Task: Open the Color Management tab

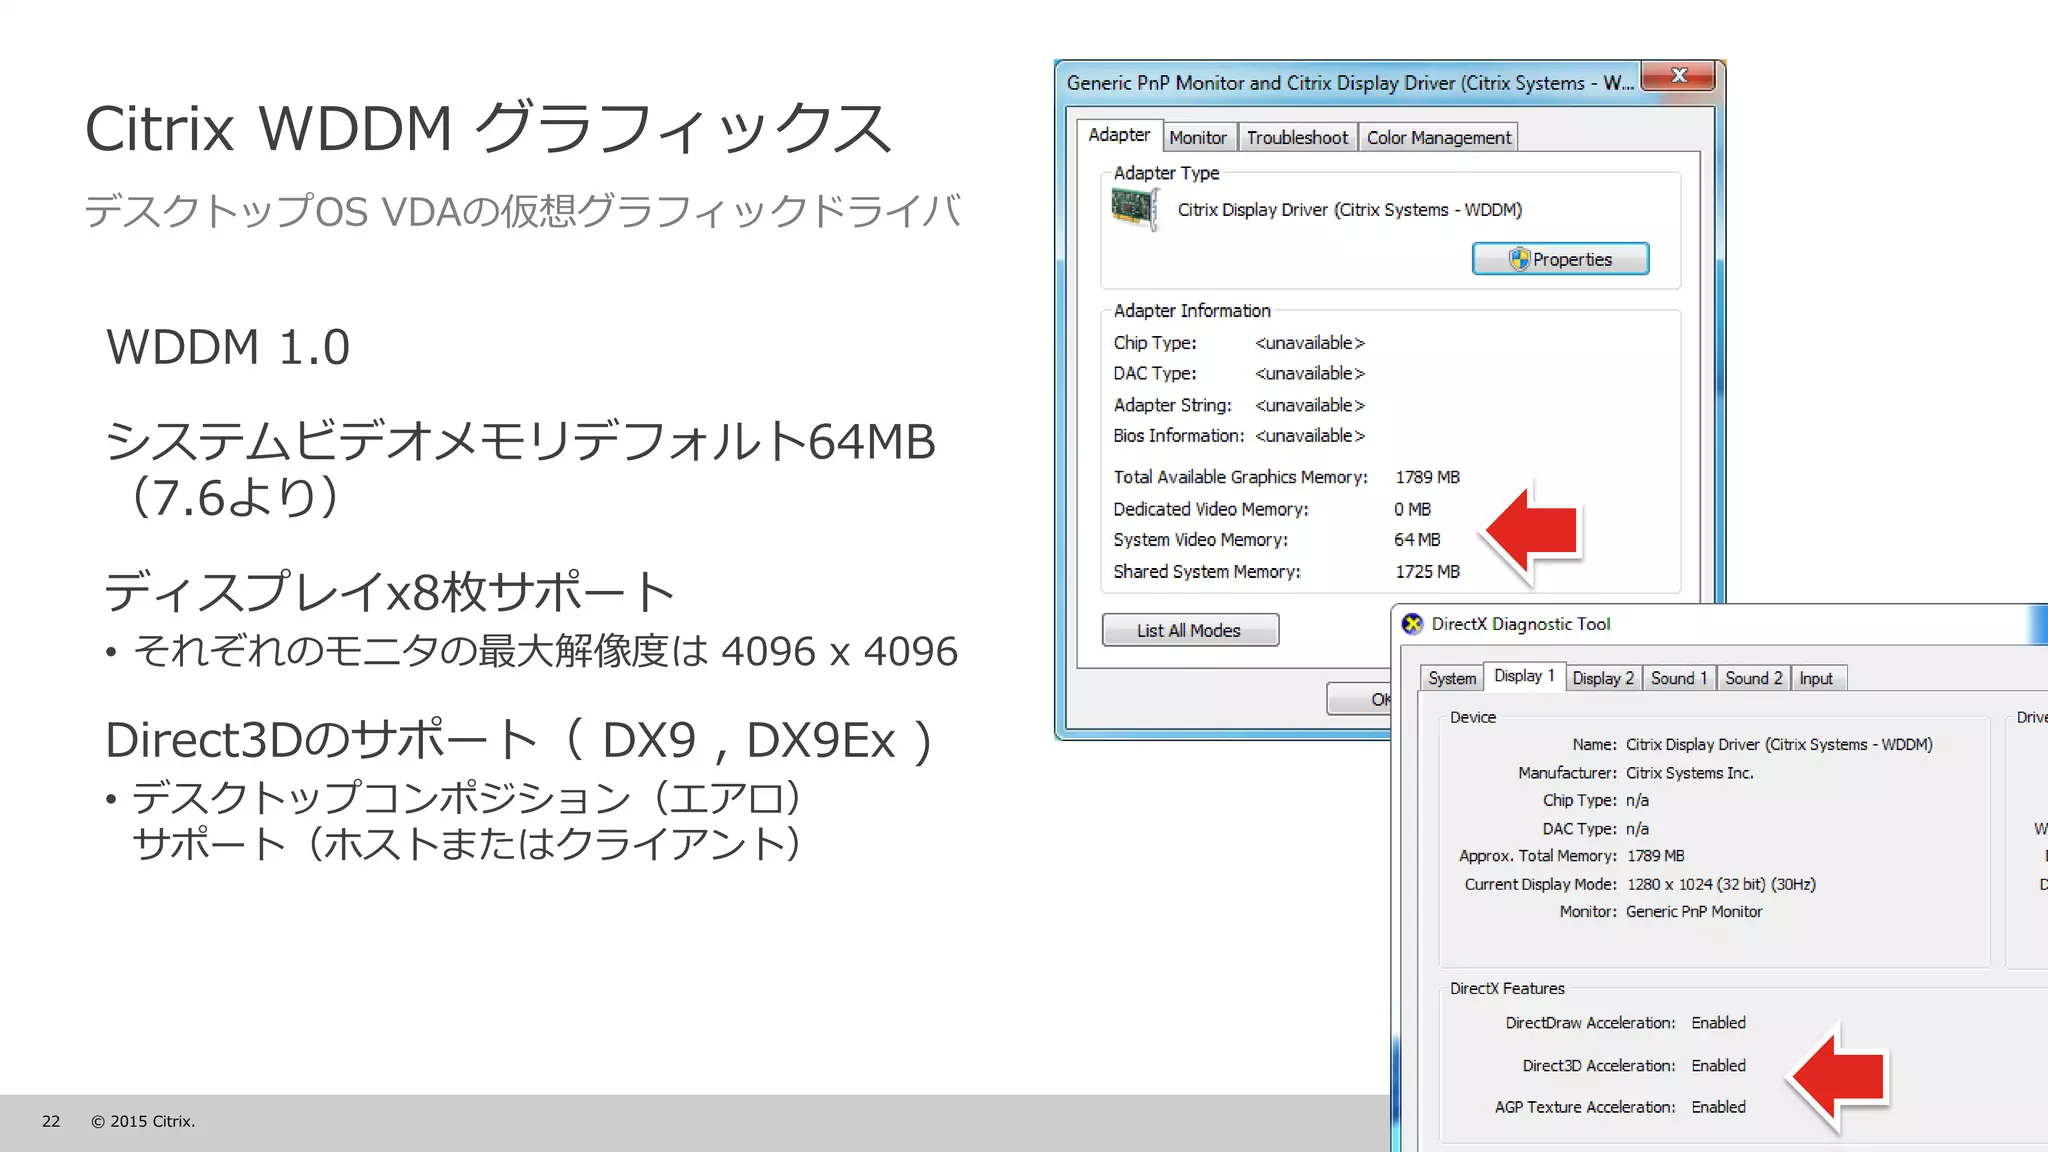Action: pos(1438,138)
